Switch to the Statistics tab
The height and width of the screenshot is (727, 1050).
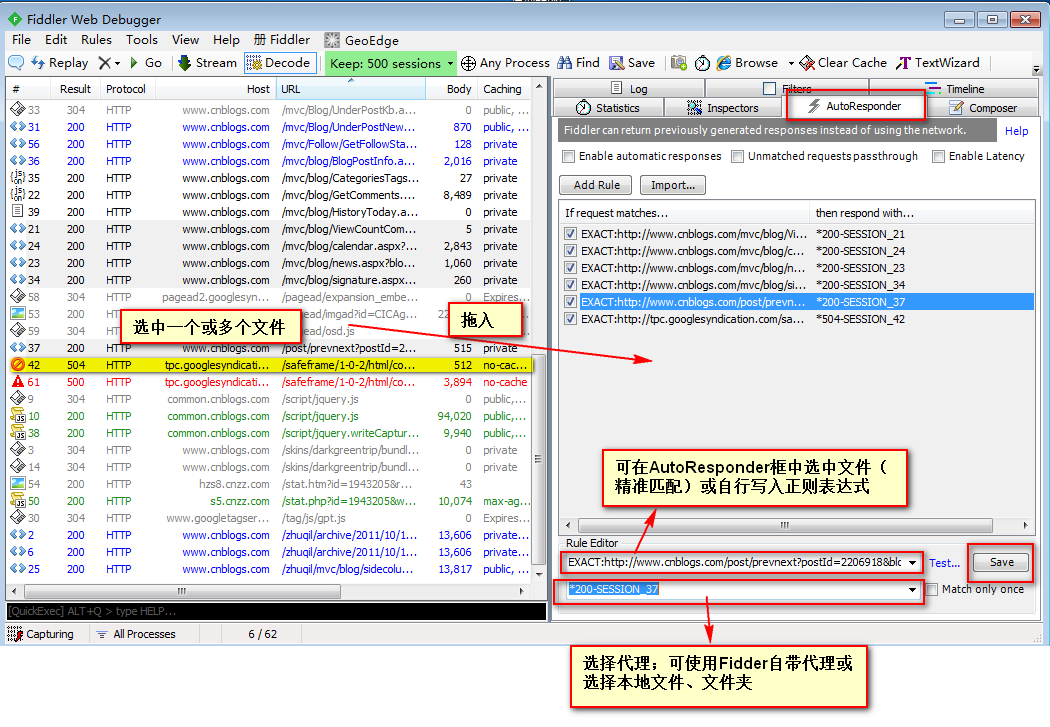coord(608,108)
